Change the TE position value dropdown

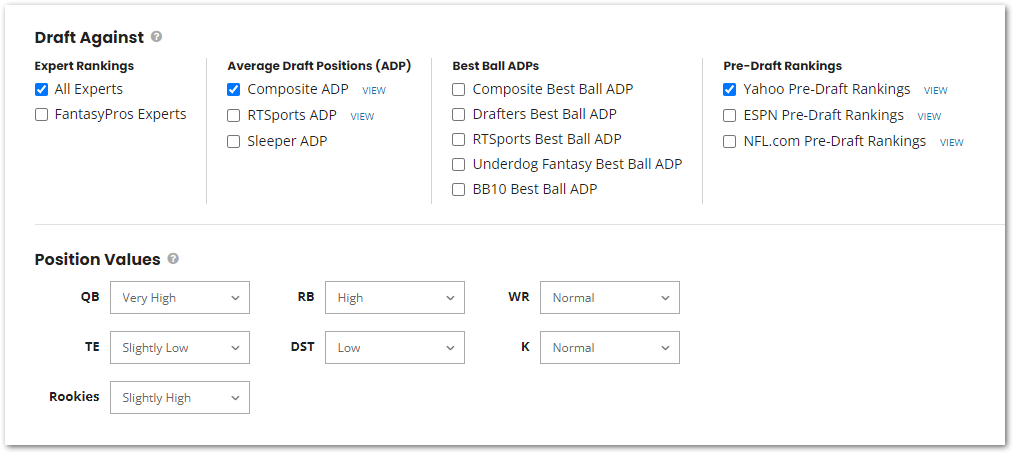(180, 347)
